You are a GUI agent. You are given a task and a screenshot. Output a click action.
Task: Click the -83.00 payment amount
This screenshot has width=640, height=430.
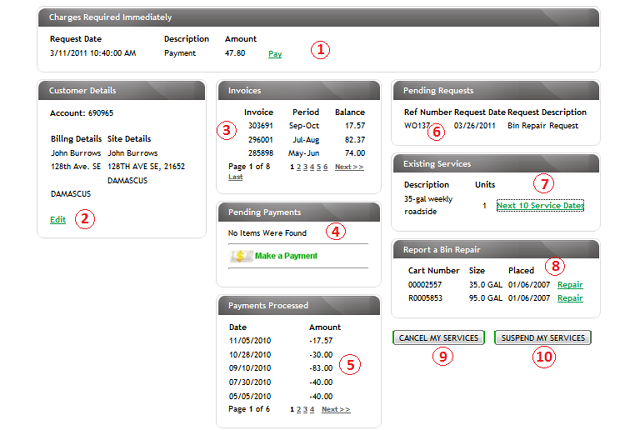pyautogui.click(x=321, y=368)
